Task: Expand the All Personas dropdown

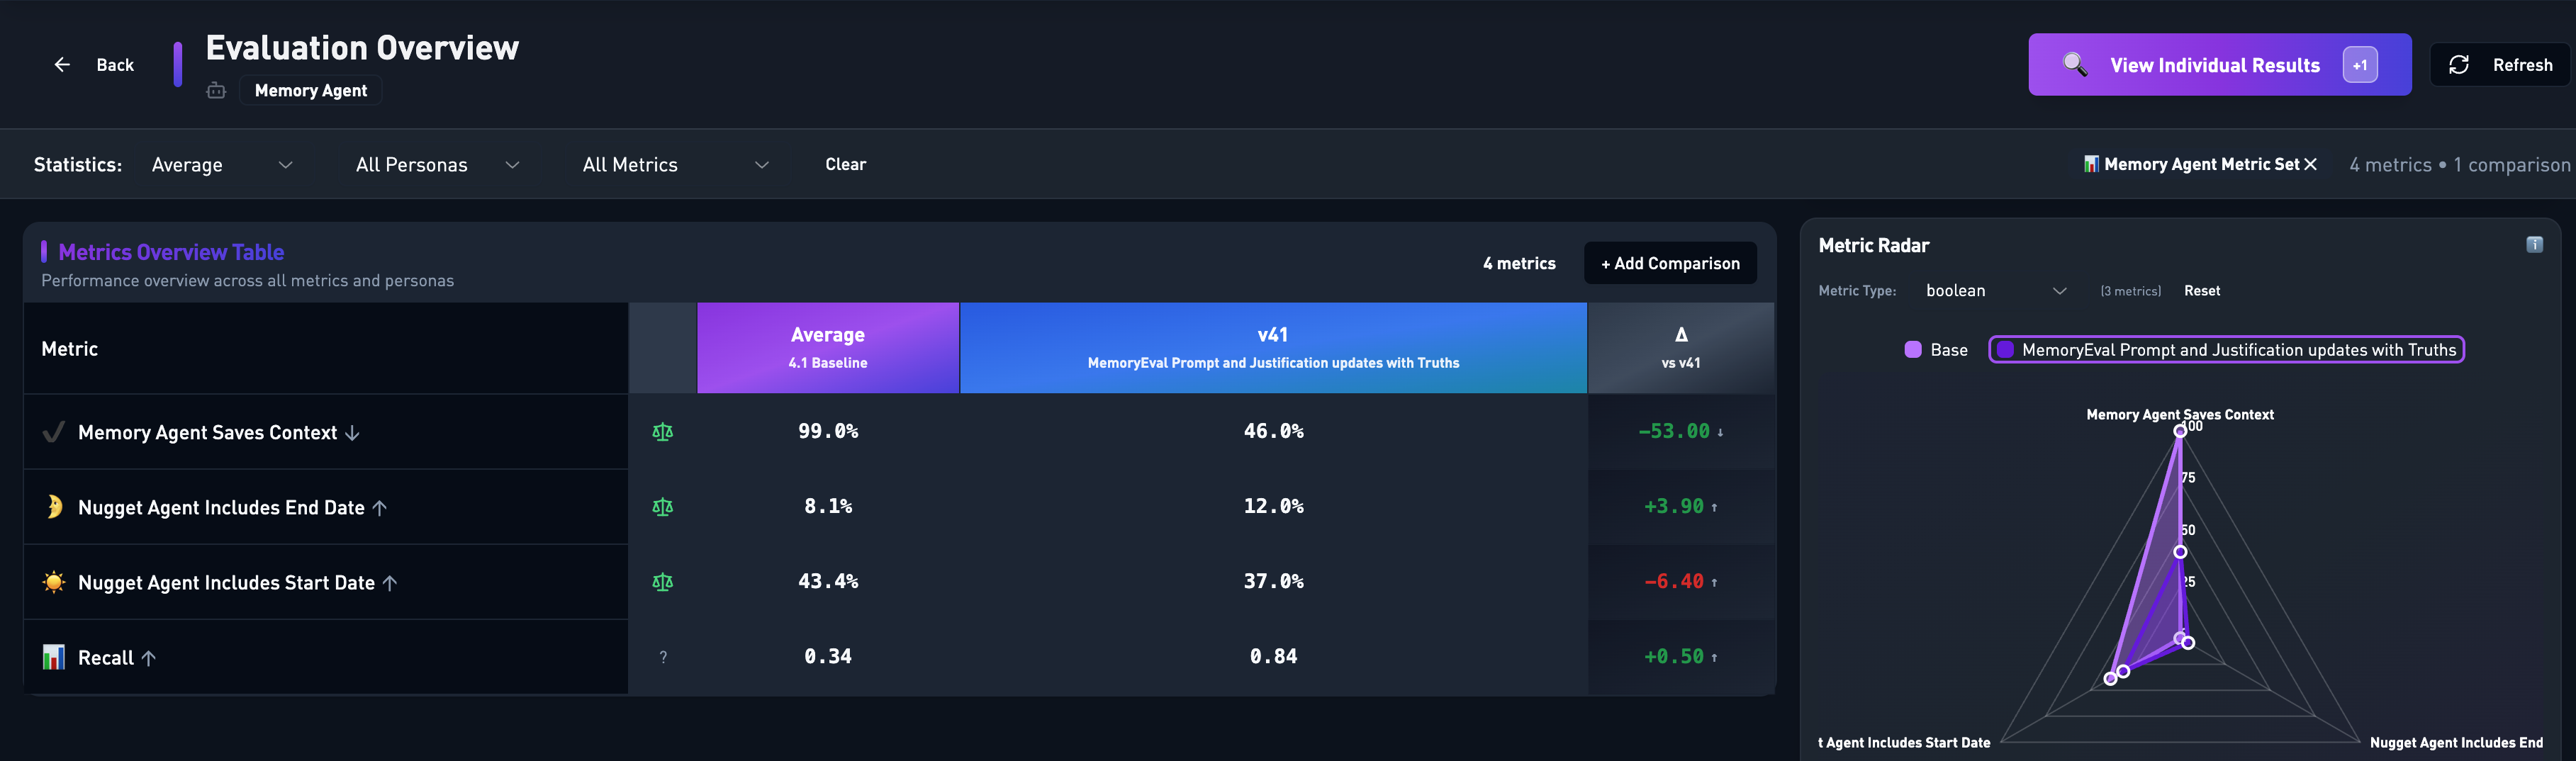Action: point(436,165)
